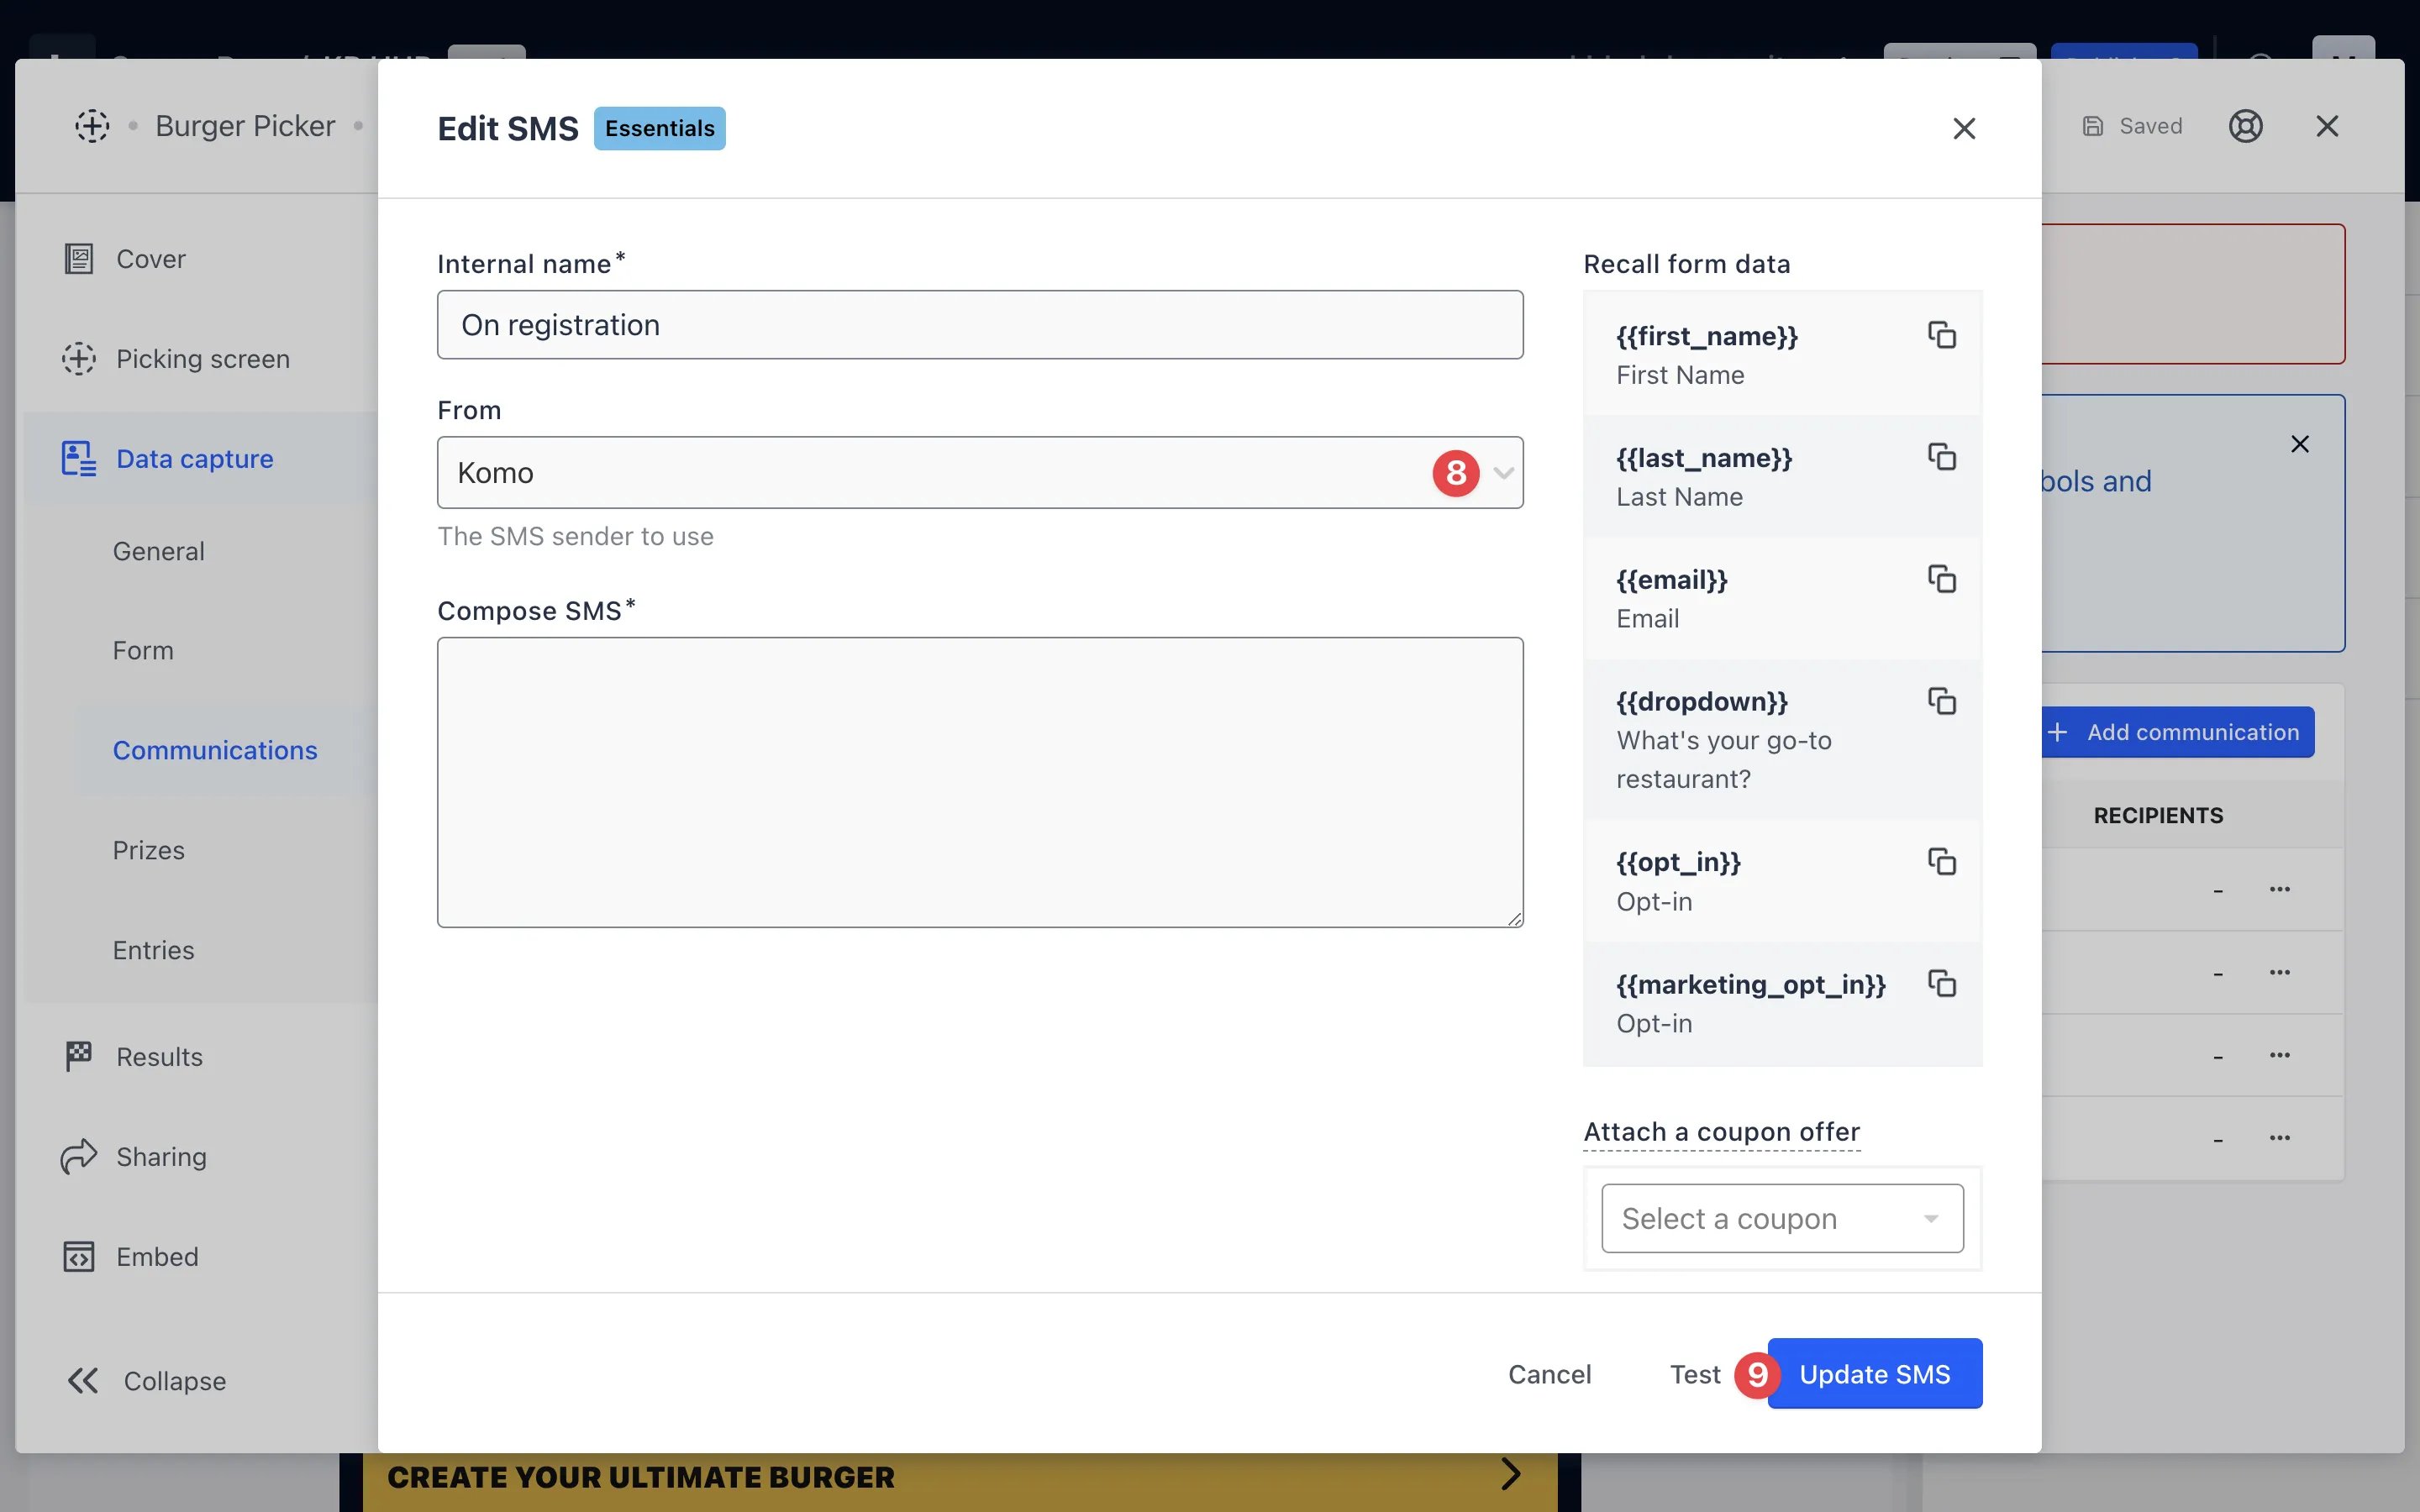This screenshot has height=1512, width=2420.
Task: Go to the General sub-item
Action: point(158,551)
